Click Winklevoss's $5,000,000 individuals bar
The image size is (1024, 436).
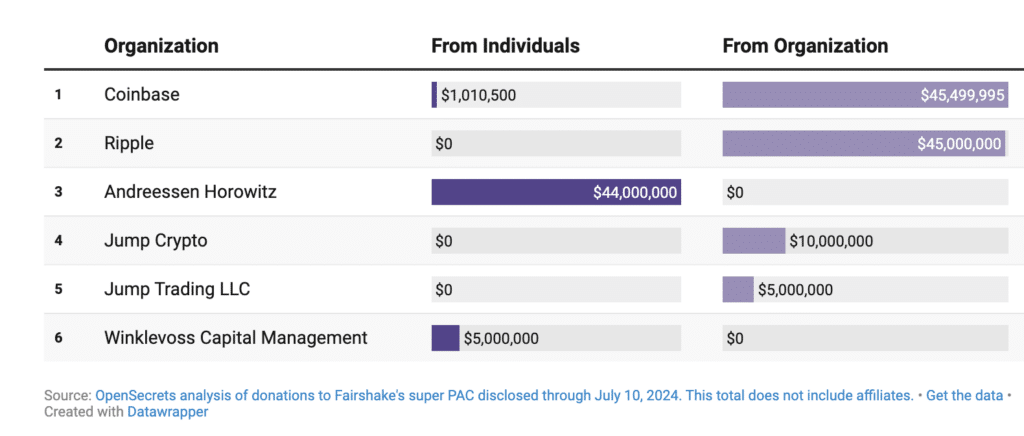point(445,338)
